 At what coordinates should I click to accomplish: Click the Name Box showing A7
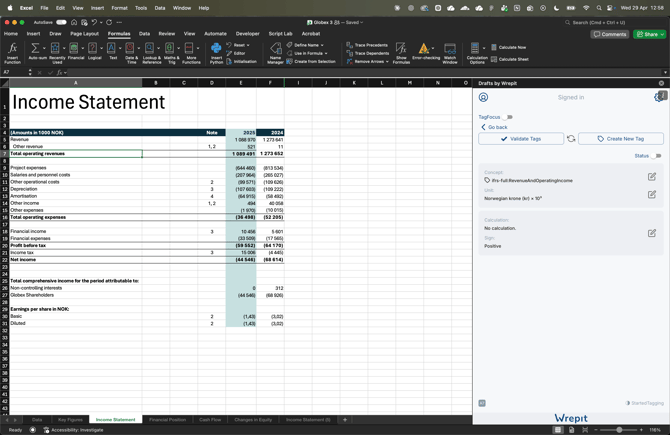[x=14, y=72]
